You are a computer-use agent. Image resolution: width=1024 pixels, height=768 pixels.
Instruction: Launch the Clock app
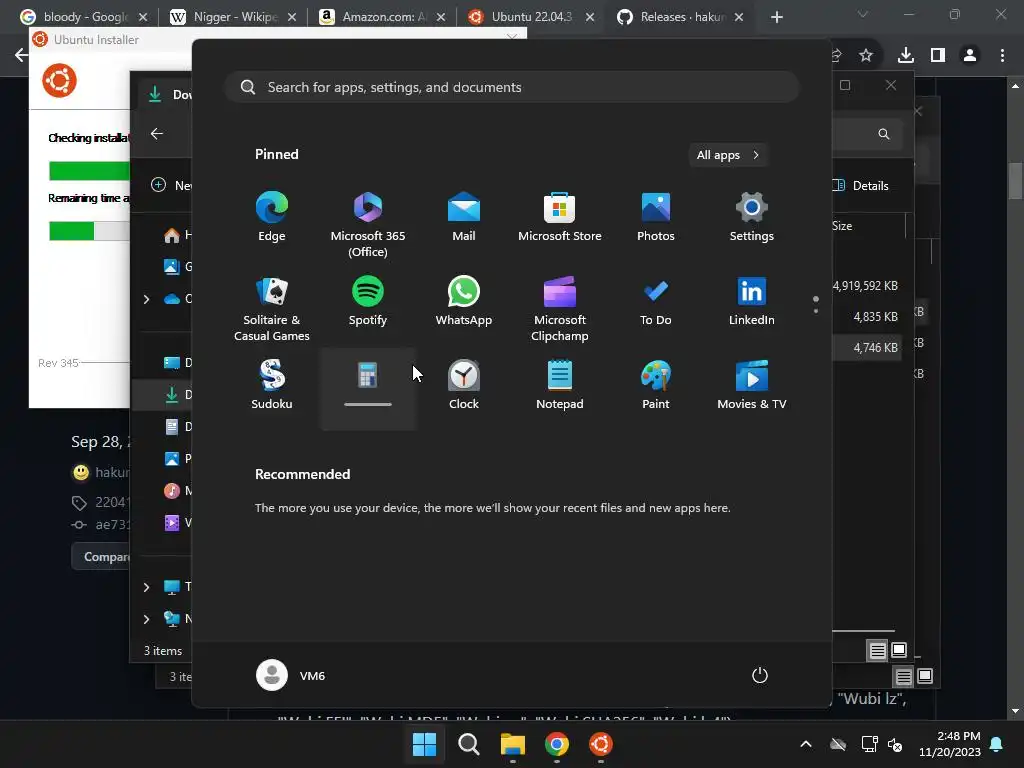[464, 385]
